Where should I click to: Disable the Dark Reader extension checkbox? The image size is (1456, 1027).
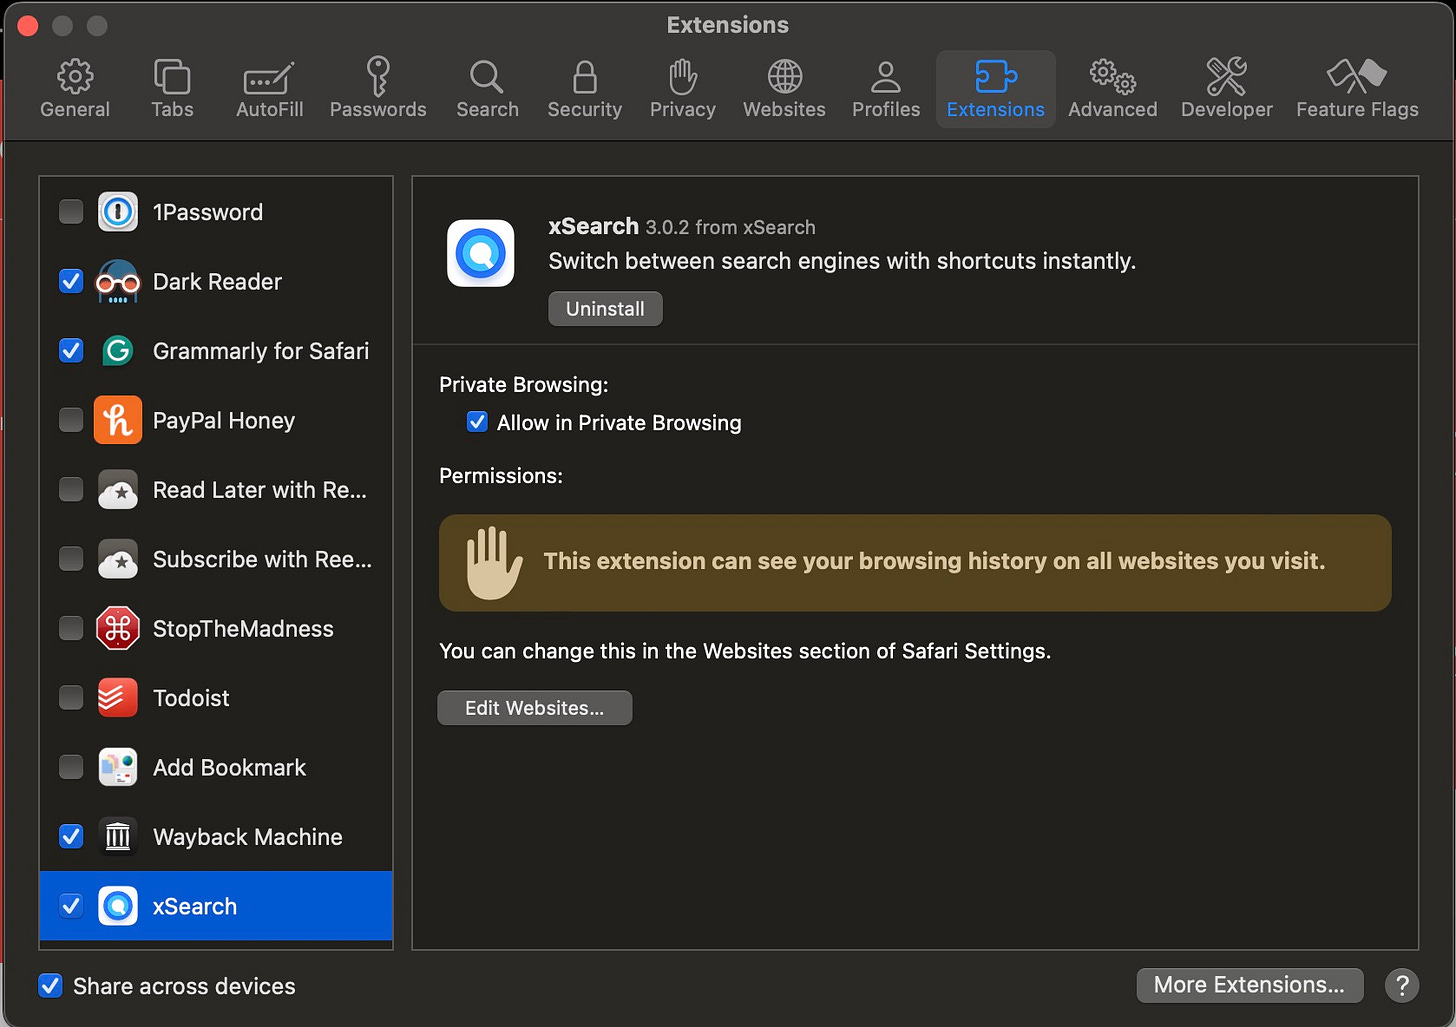click(x=71, y=281)
